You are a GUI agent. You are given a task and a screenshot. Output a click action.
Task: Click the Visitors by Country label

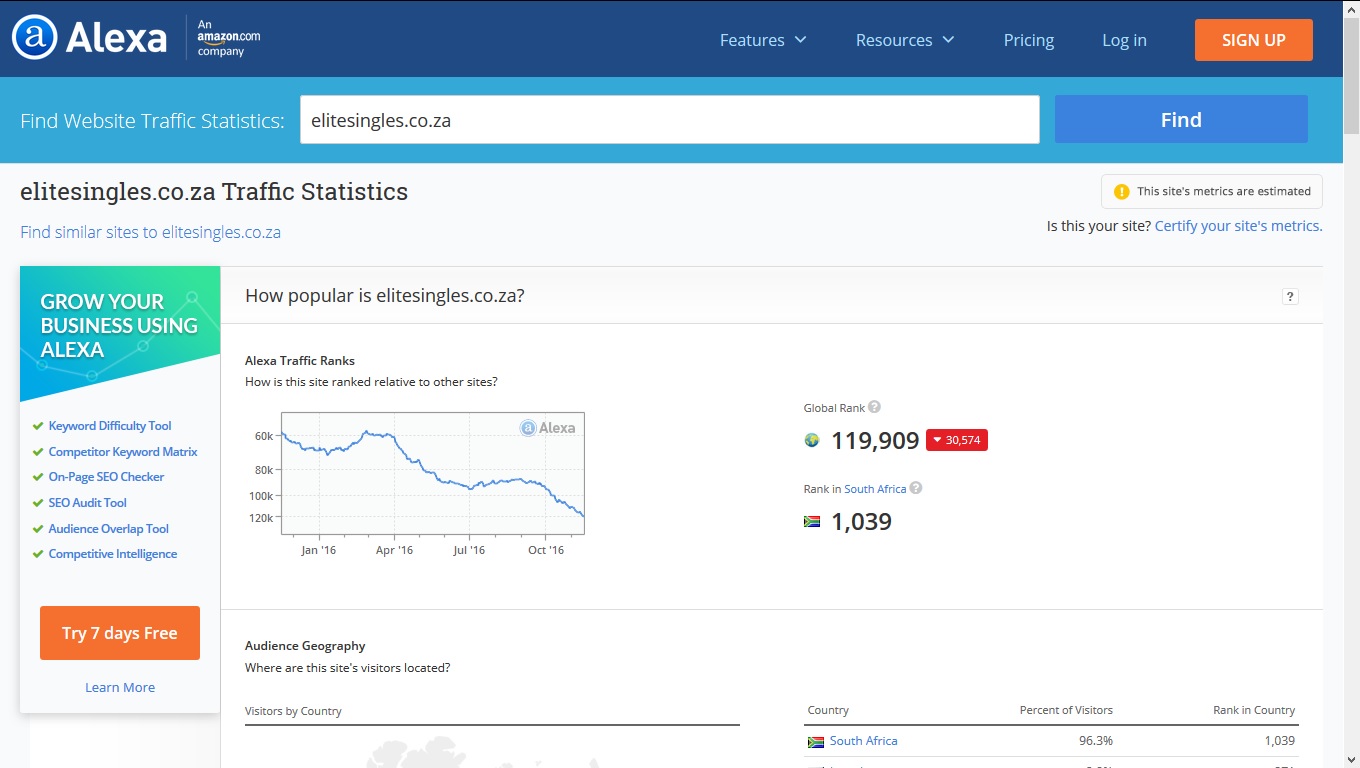[x=293, y=711]
